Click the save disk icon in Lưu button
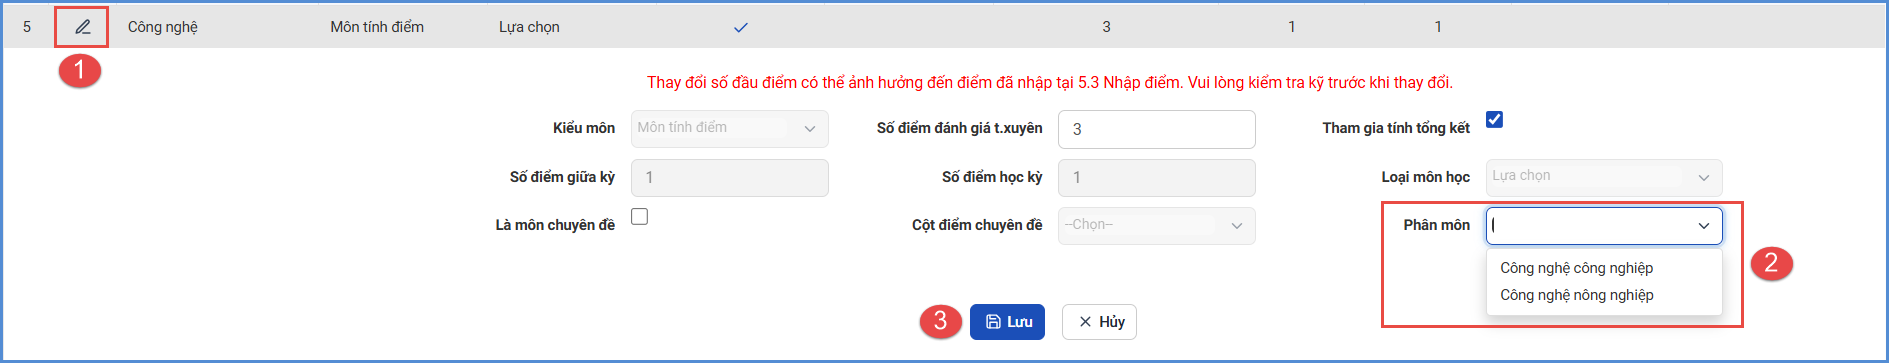Image resolution: width=1889 pixels, height=363 pixels. 993,322
